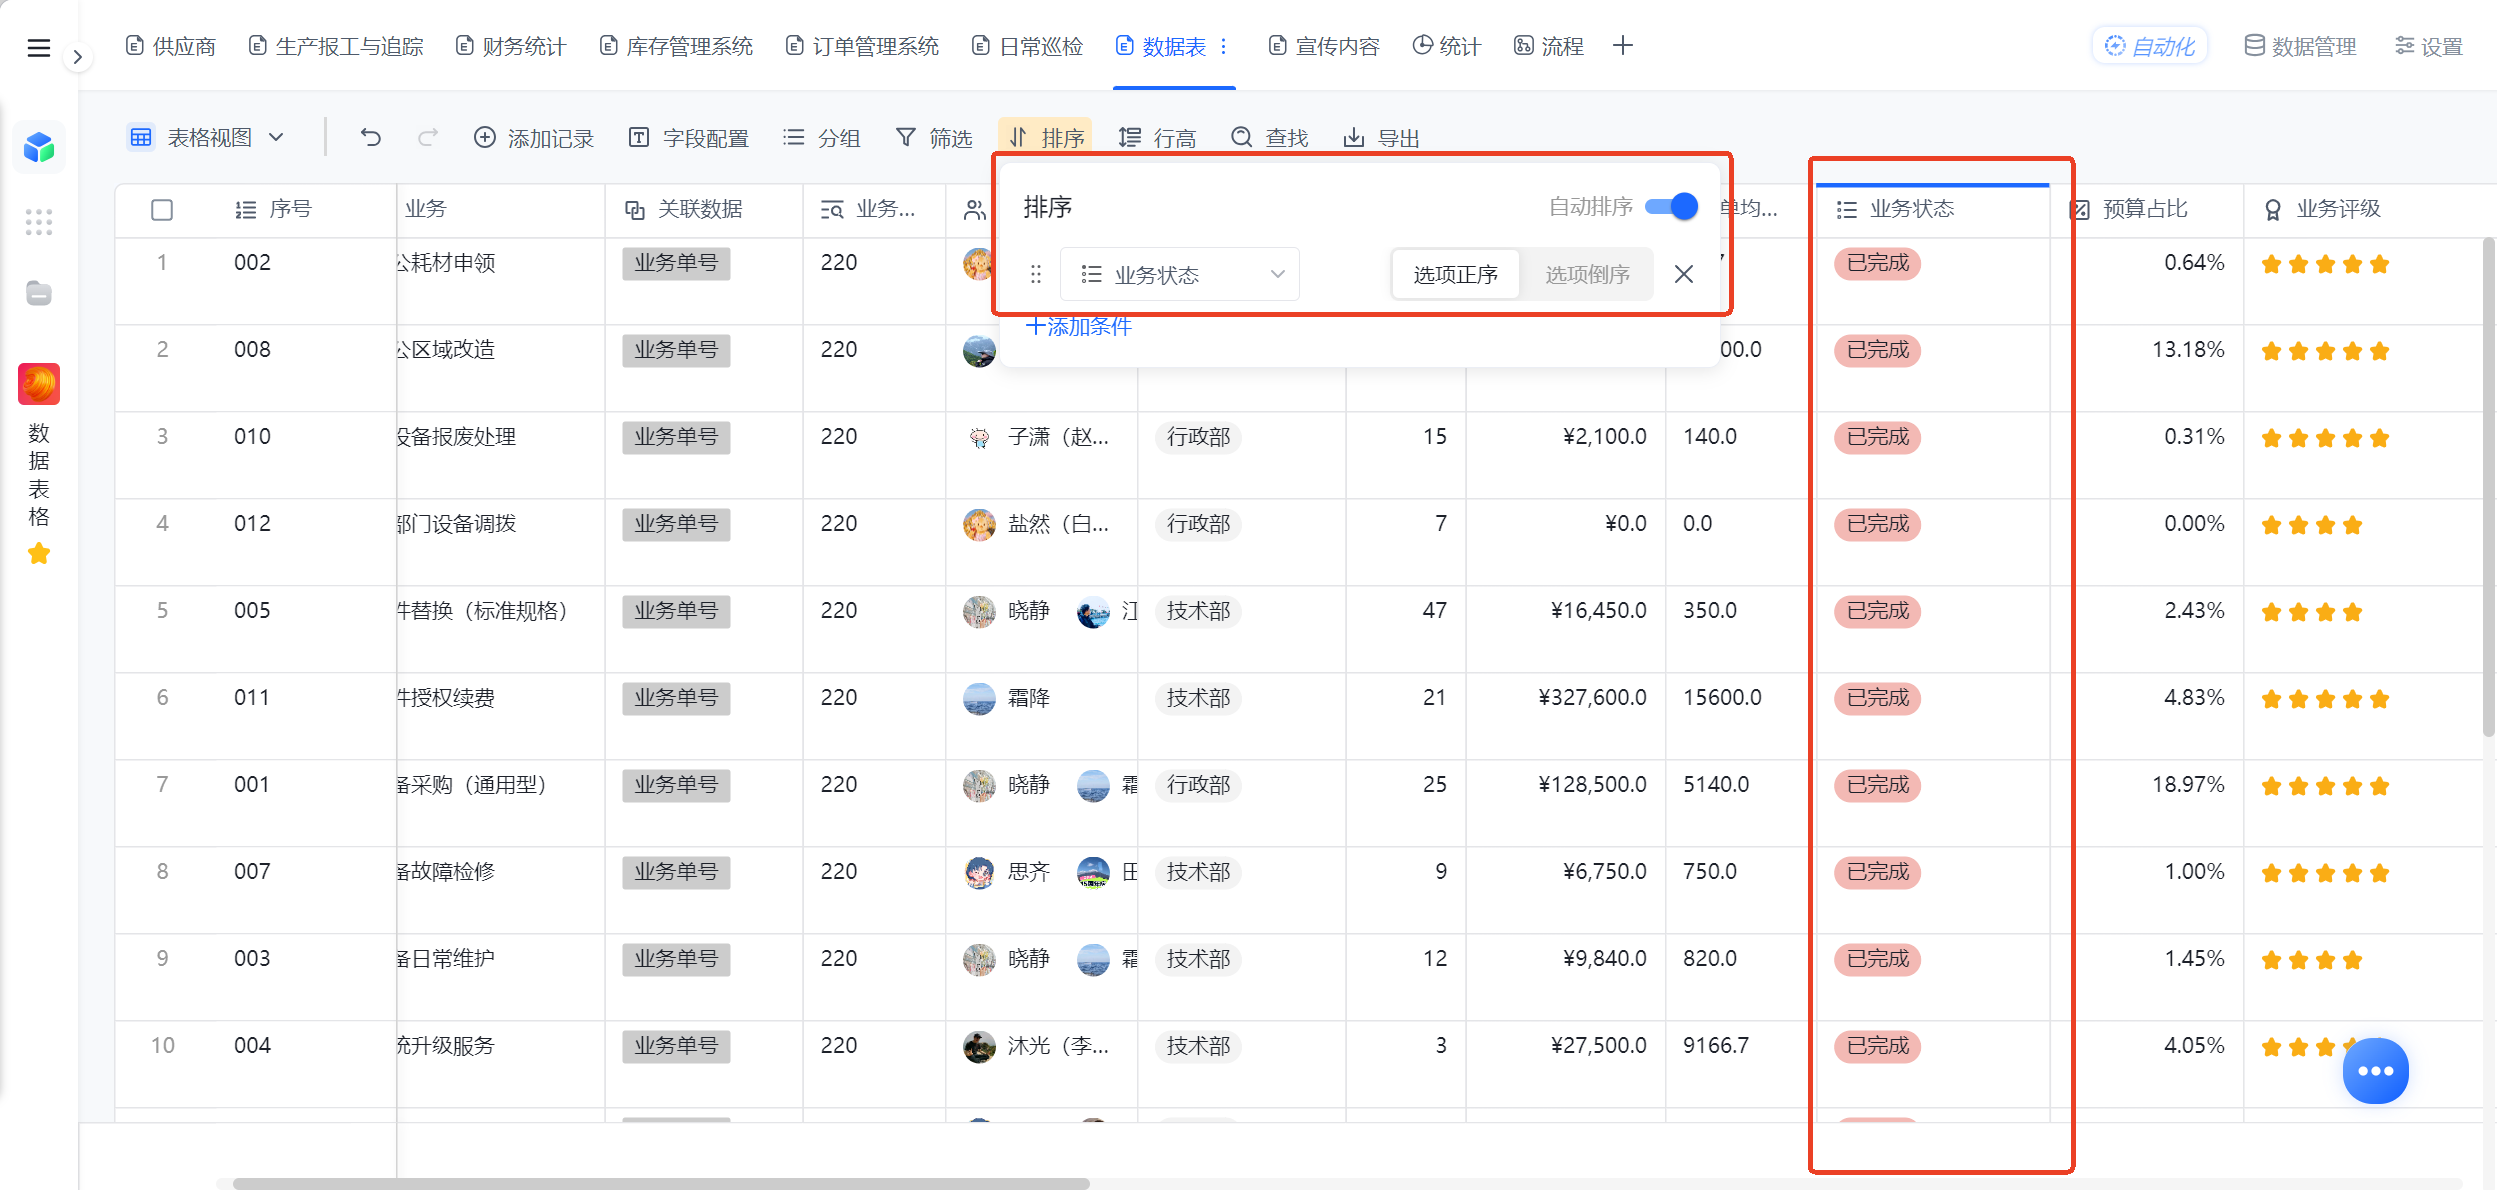The image size is (2497, 1190).
Task: Click the horizontal scrollbar at bottom
Action: (x=660, y=1183)
